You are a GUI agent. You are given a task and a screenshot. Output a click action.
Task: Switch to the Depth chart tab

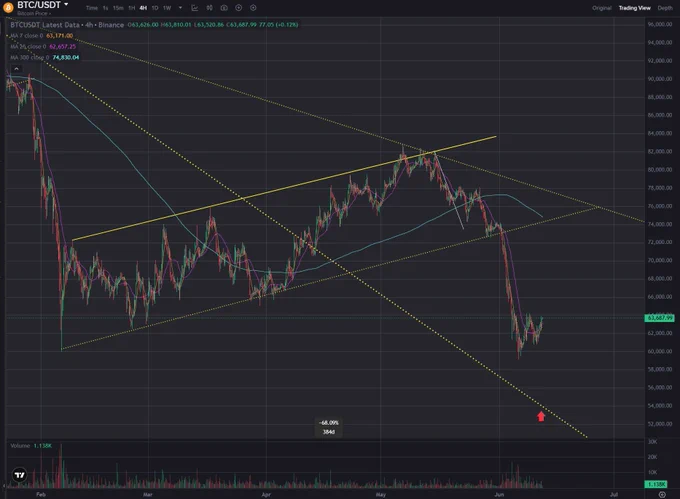pyautogui.click(x=665, y=8)
